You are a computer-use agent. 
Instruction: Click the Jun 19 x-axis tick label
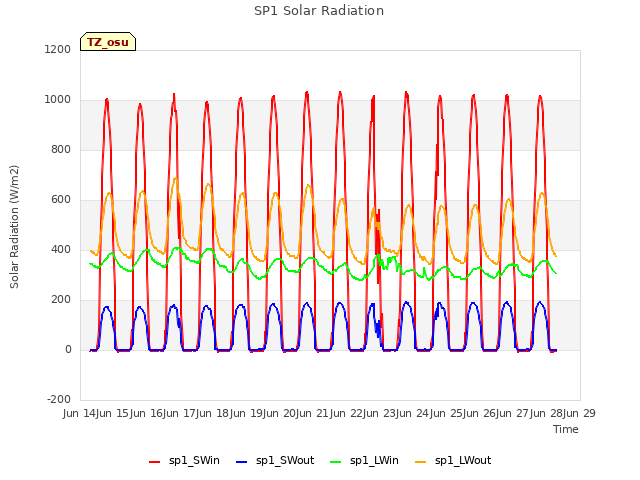coord(247,413)
